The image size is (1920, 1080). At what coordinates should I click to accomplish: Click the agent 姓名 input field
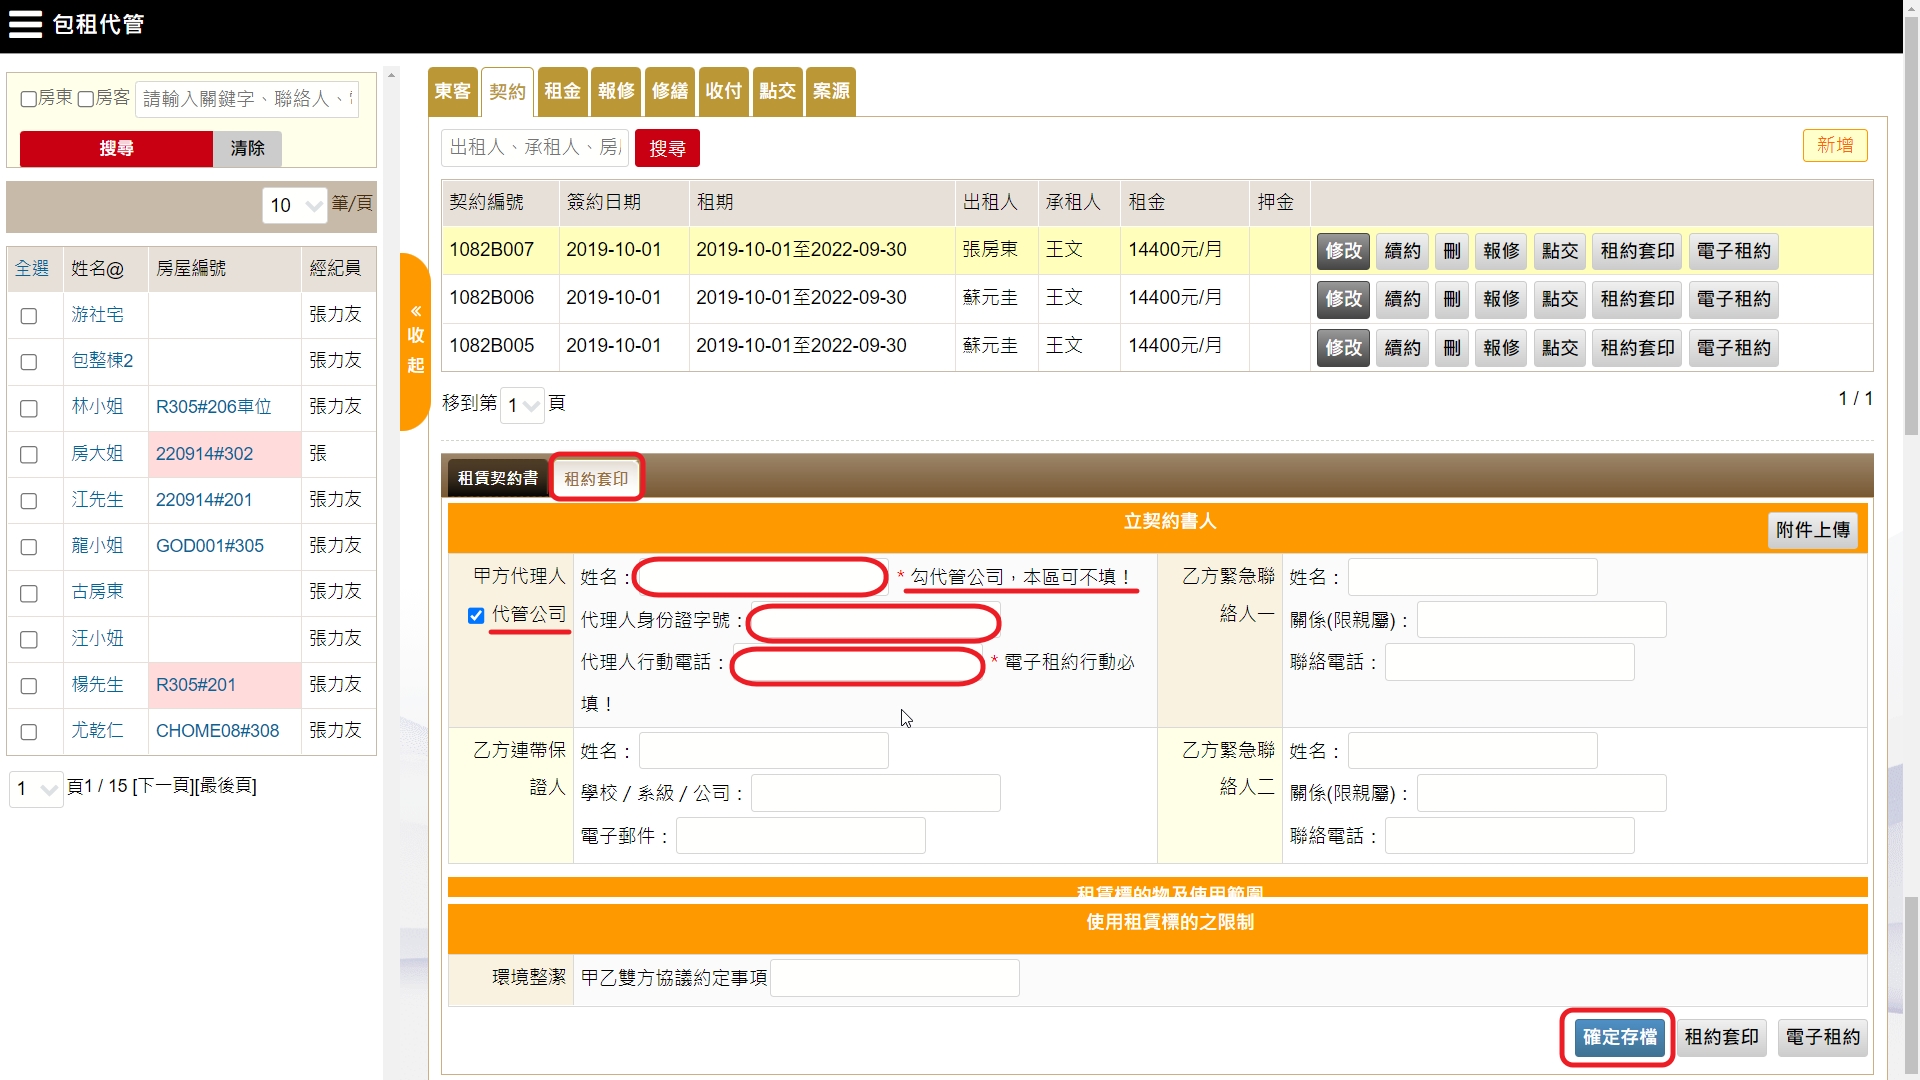click(x=760, y=577)
